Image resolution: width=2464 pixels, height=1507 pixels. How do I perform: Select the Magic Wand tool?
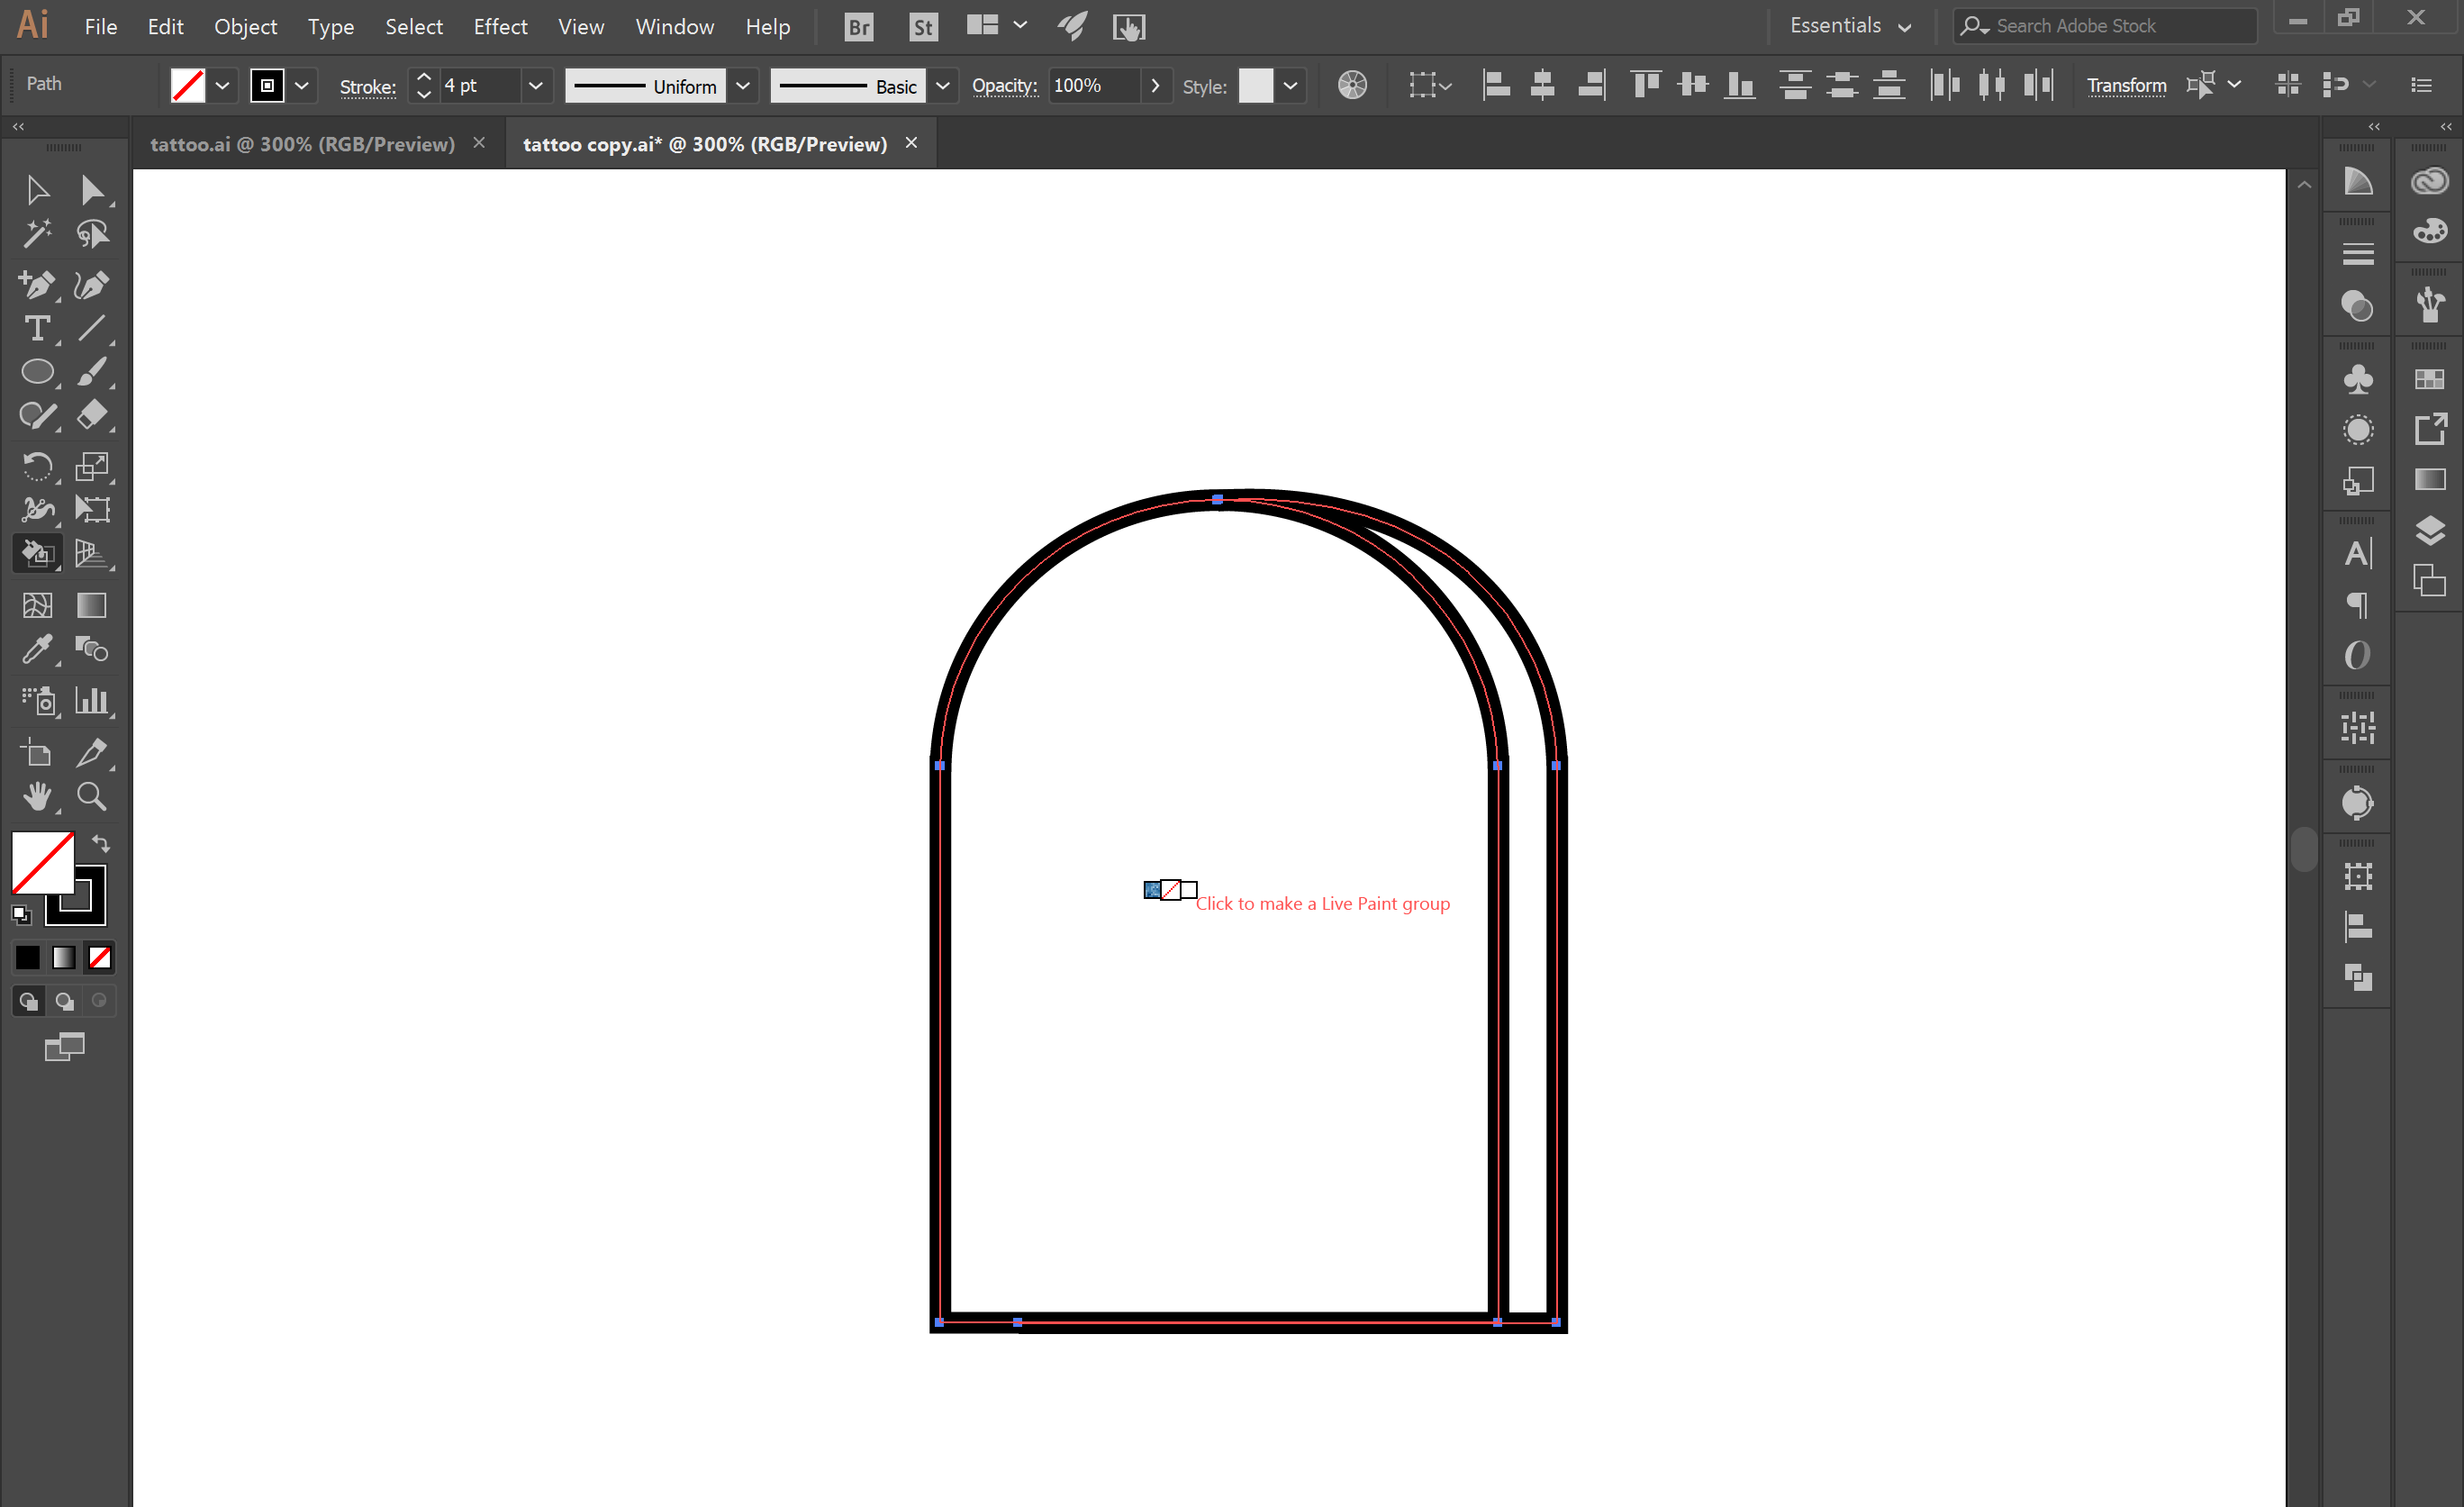coord(37,234)
